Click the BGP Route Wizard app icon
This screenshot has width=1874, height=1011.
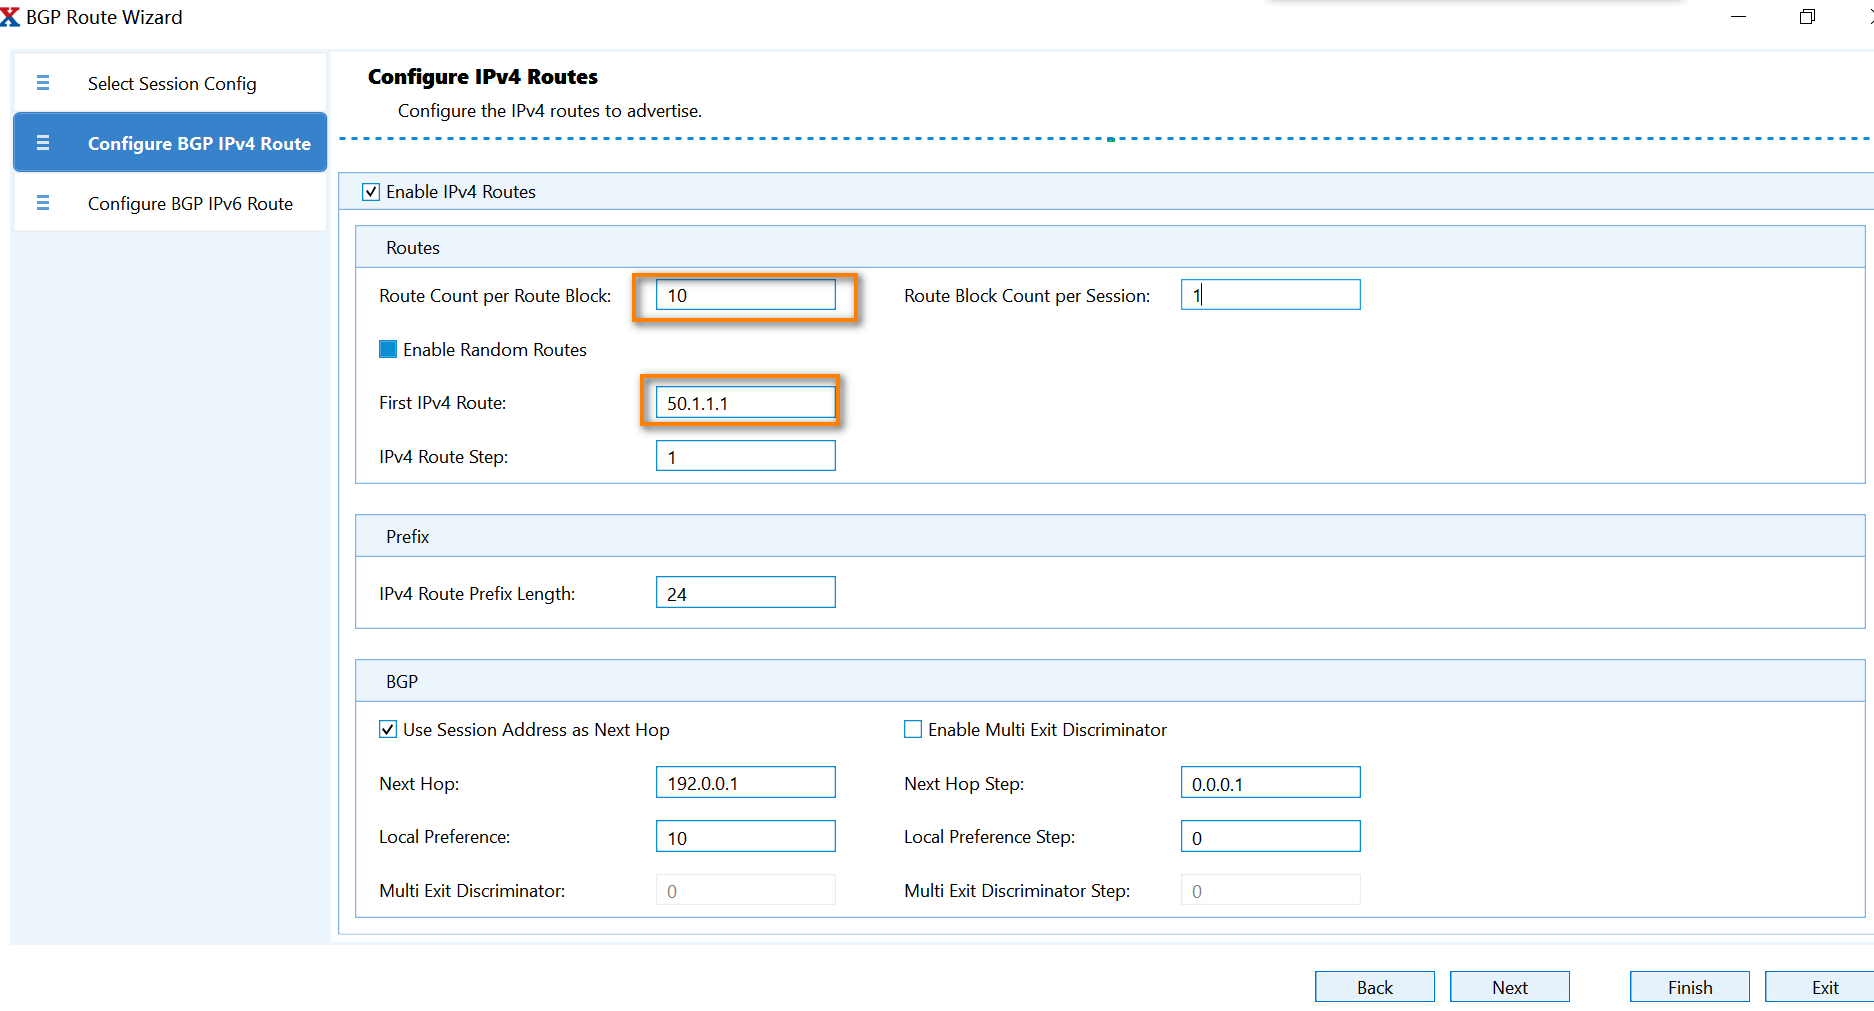10,16
